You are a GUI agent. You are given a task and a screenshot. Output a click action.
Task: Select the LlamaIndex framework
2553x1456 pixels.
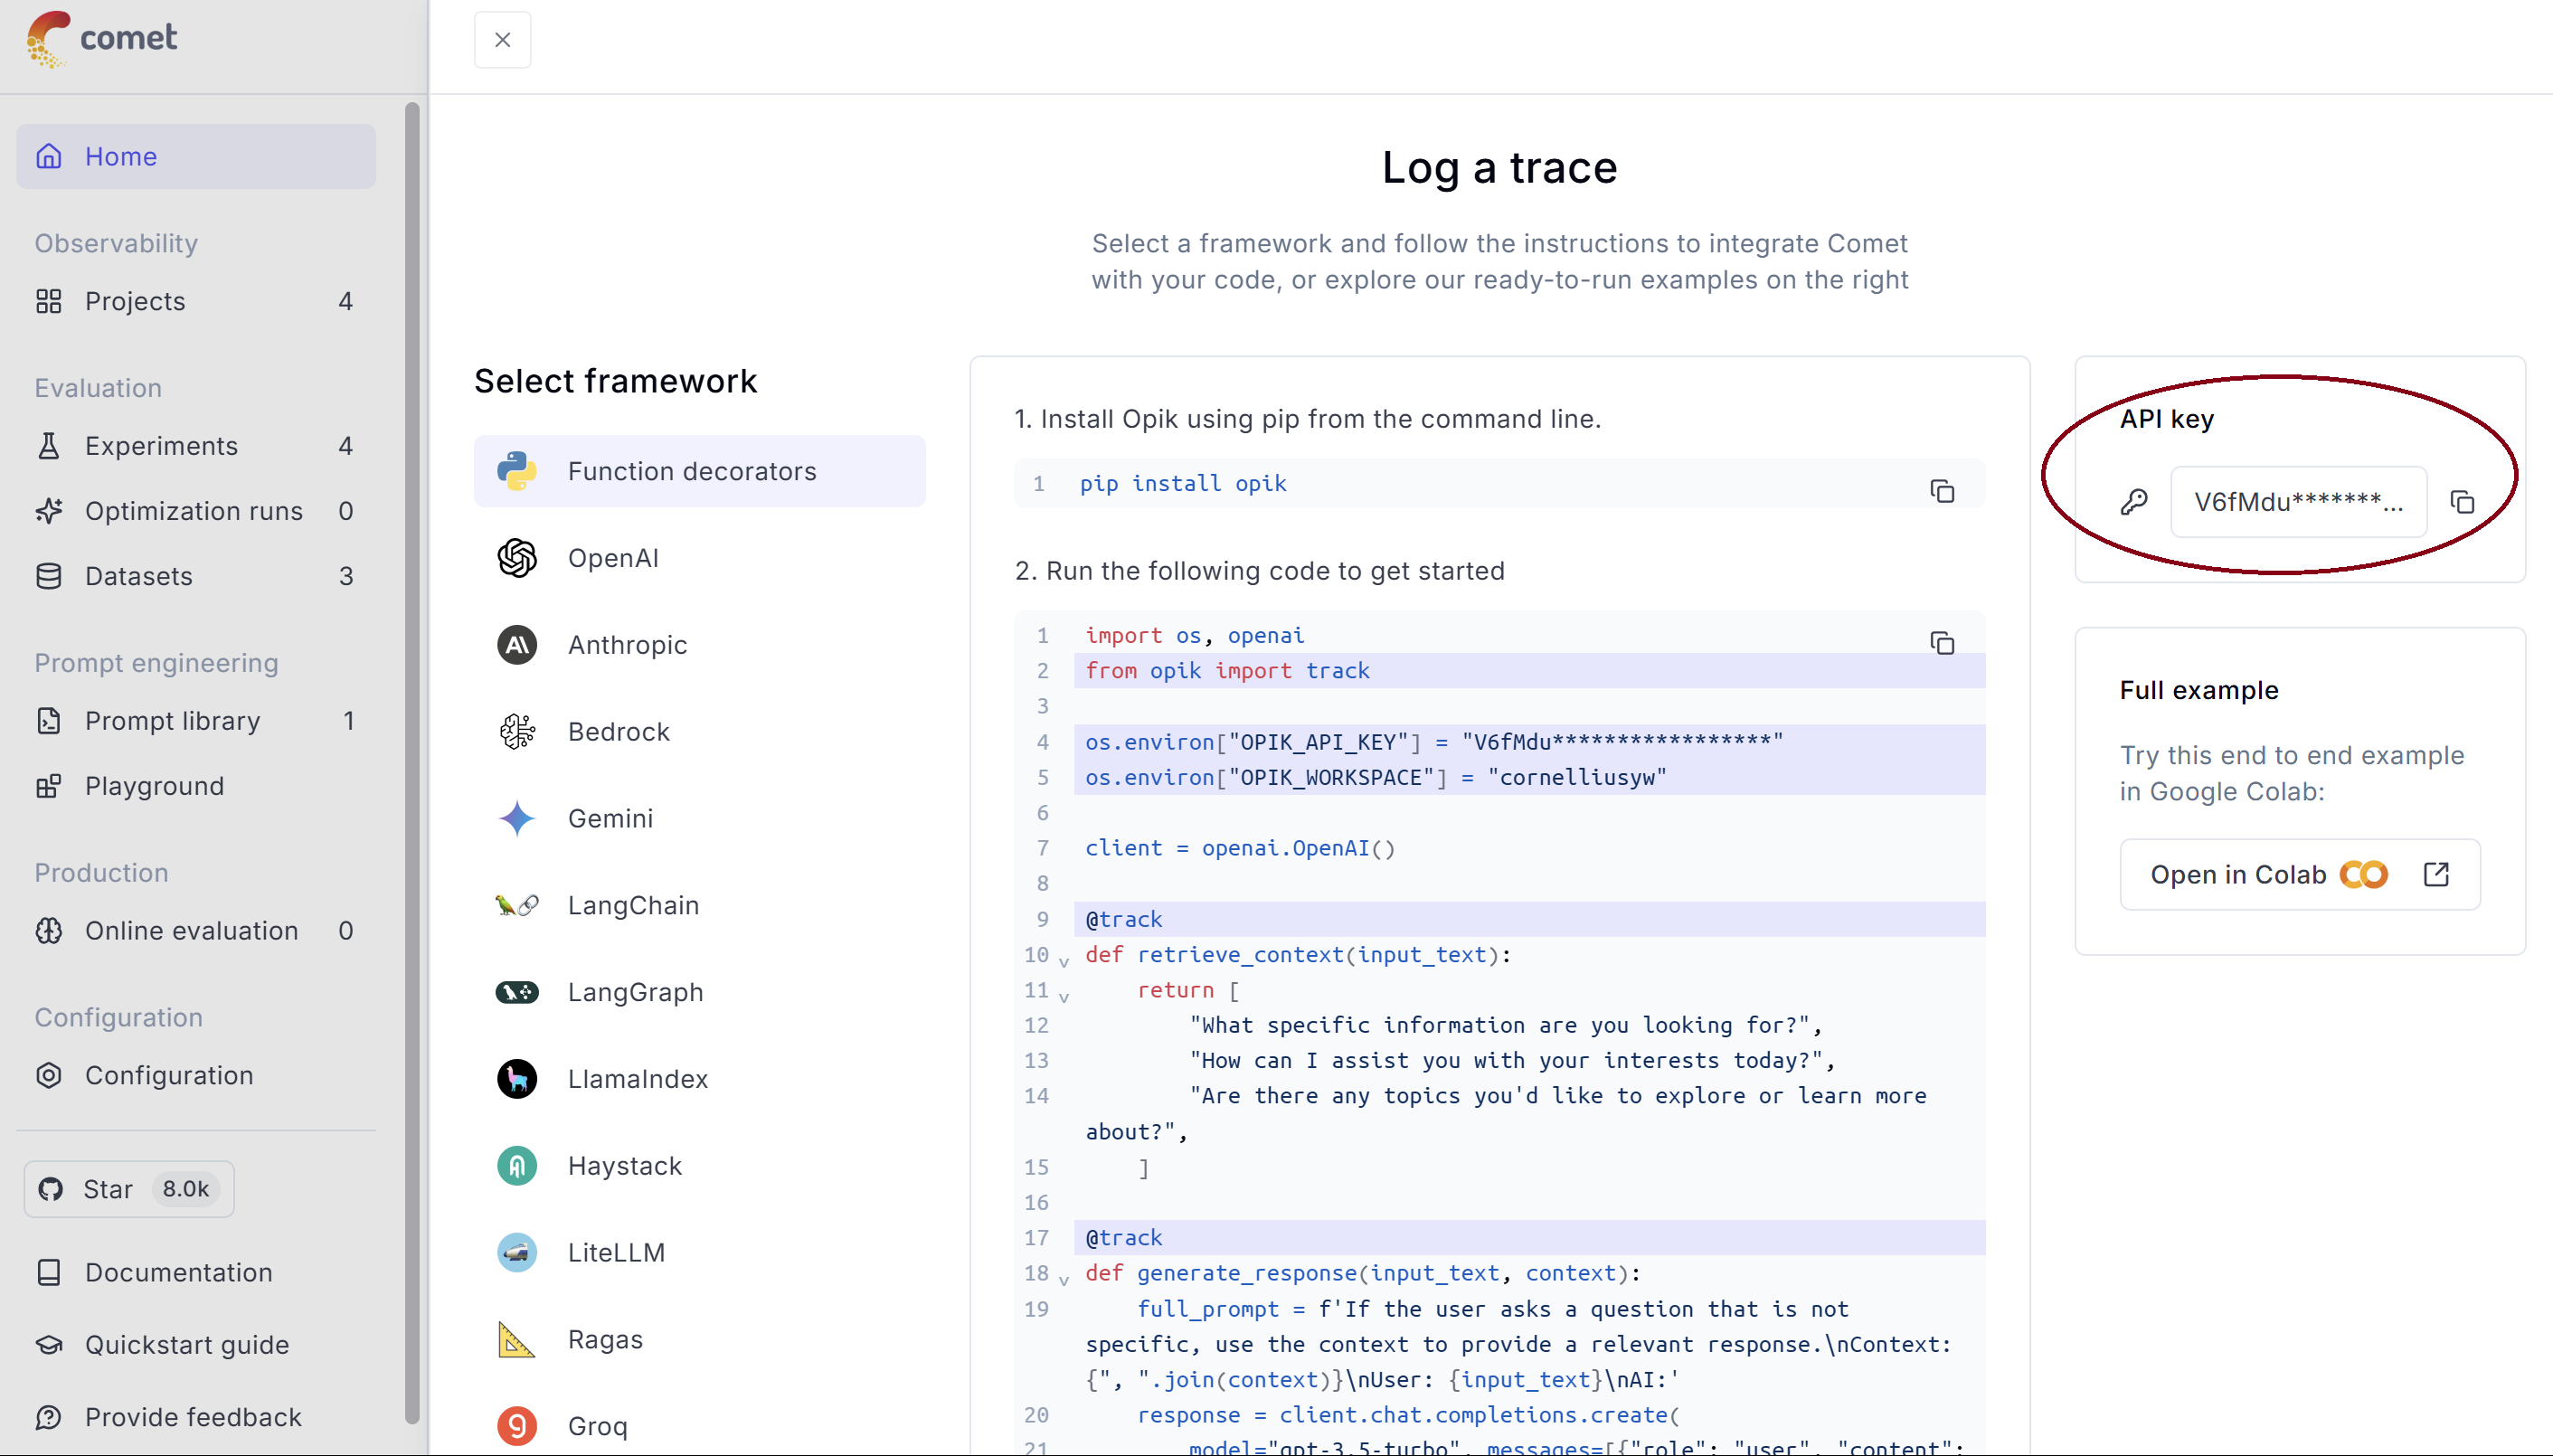point(699,1079)
